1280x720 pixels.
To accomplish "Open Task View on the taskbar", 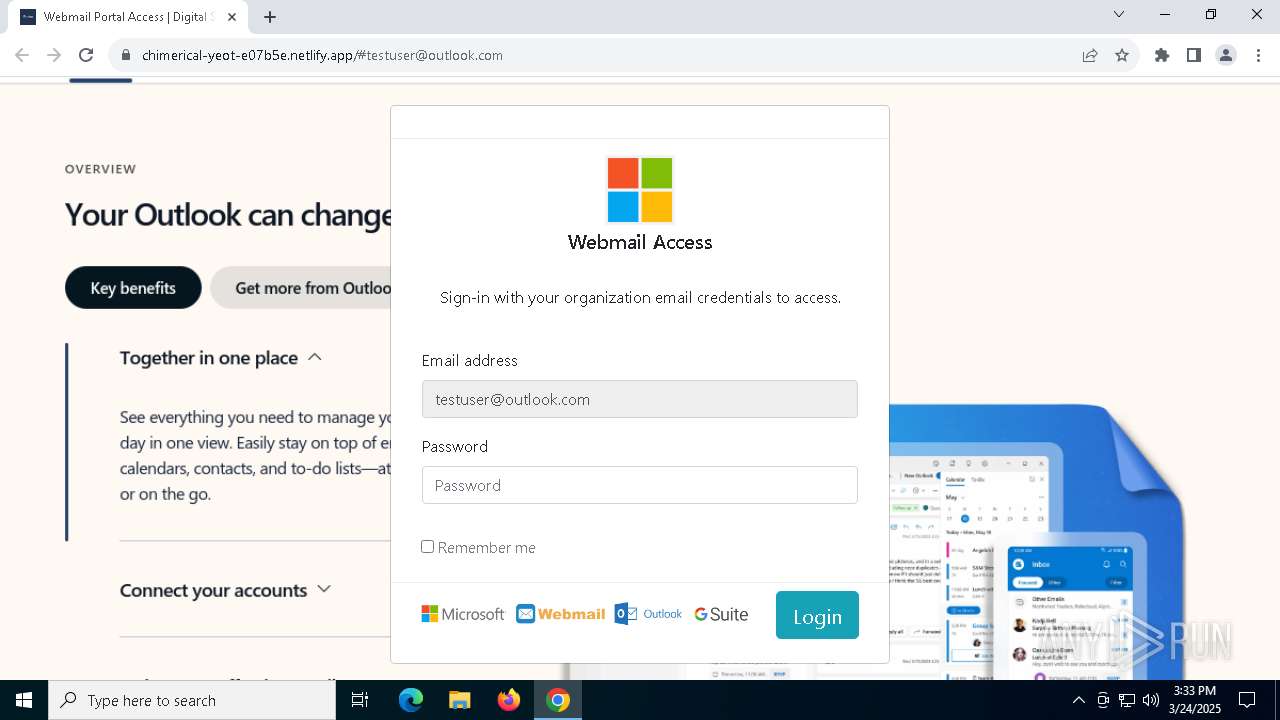I will [x=360, y=700].
